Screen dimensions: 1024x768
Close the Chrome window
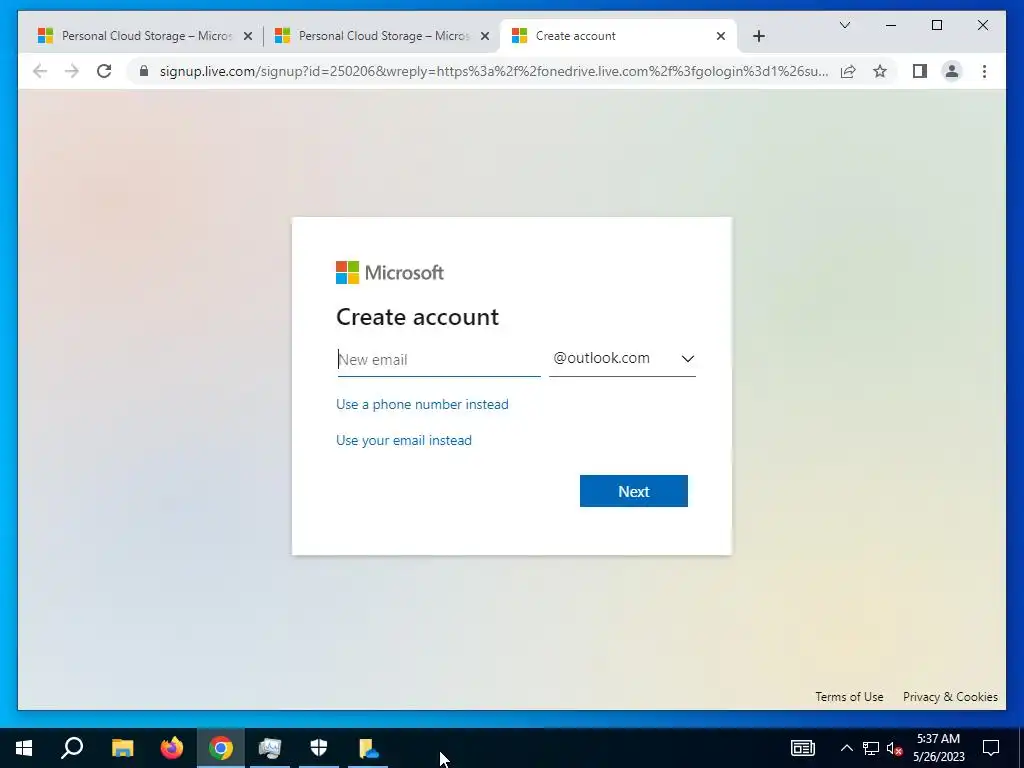982,25
